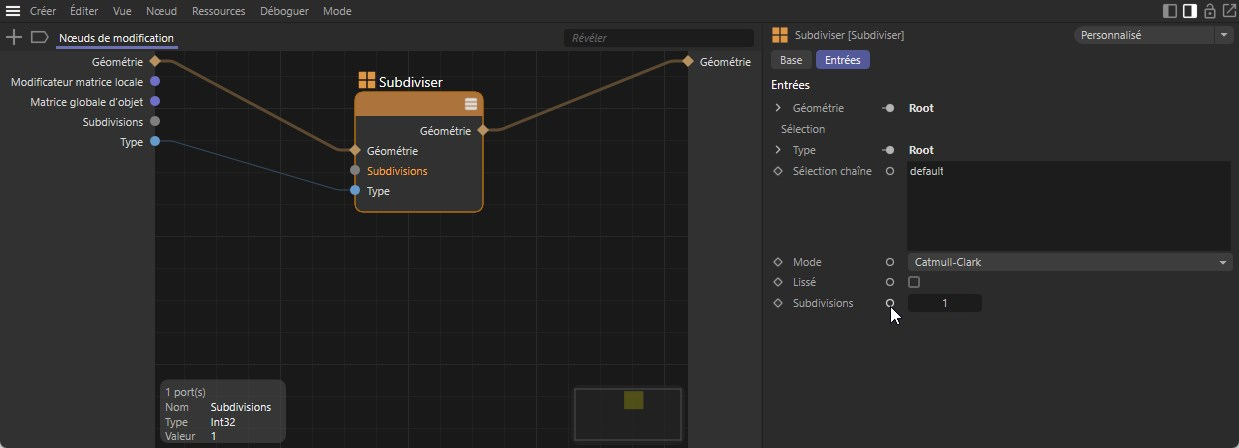1239x448 pixels.
Task: Open the editor in a new window icon
Action: point(1228,11)
